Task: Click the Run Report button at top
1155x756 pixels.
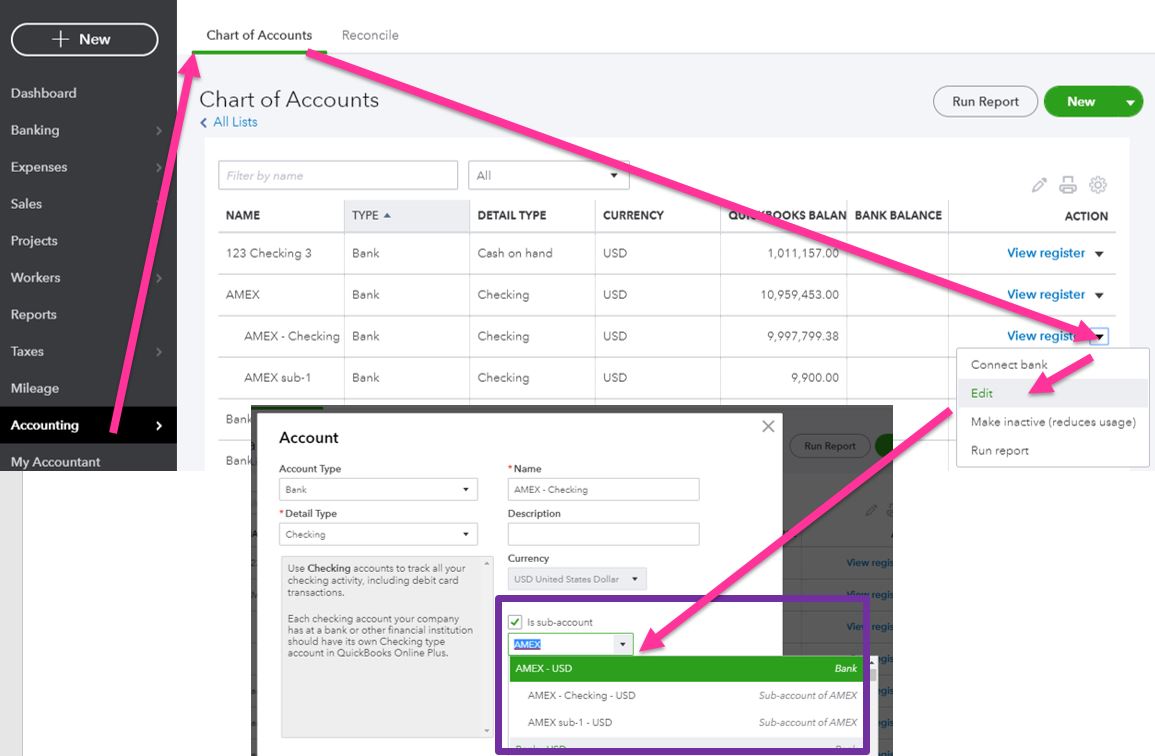Action: tap(986, 102)
